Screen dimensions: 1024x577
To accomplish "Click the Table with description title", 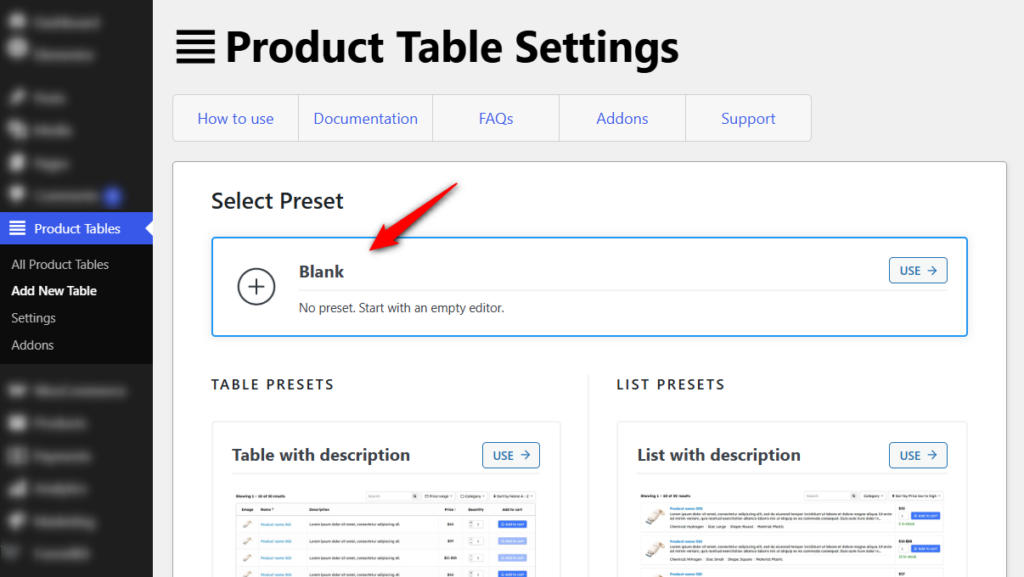I will [x=321, y=455].
